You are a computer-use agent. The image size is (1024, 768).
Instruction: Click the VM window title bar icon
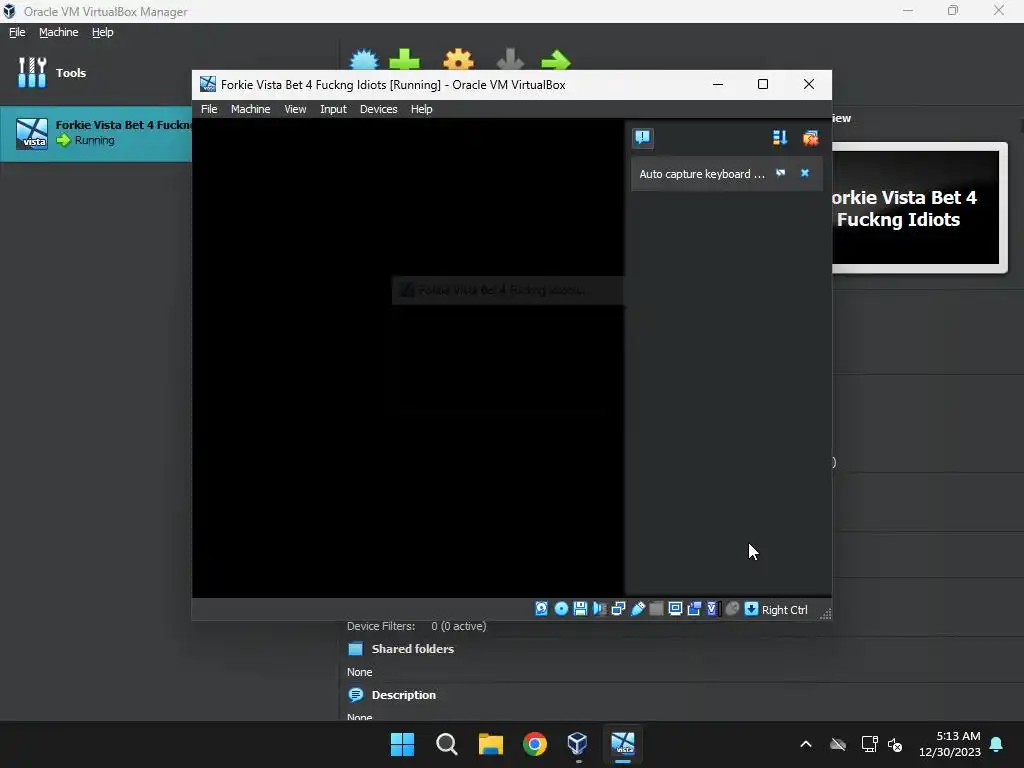[208, 84]
